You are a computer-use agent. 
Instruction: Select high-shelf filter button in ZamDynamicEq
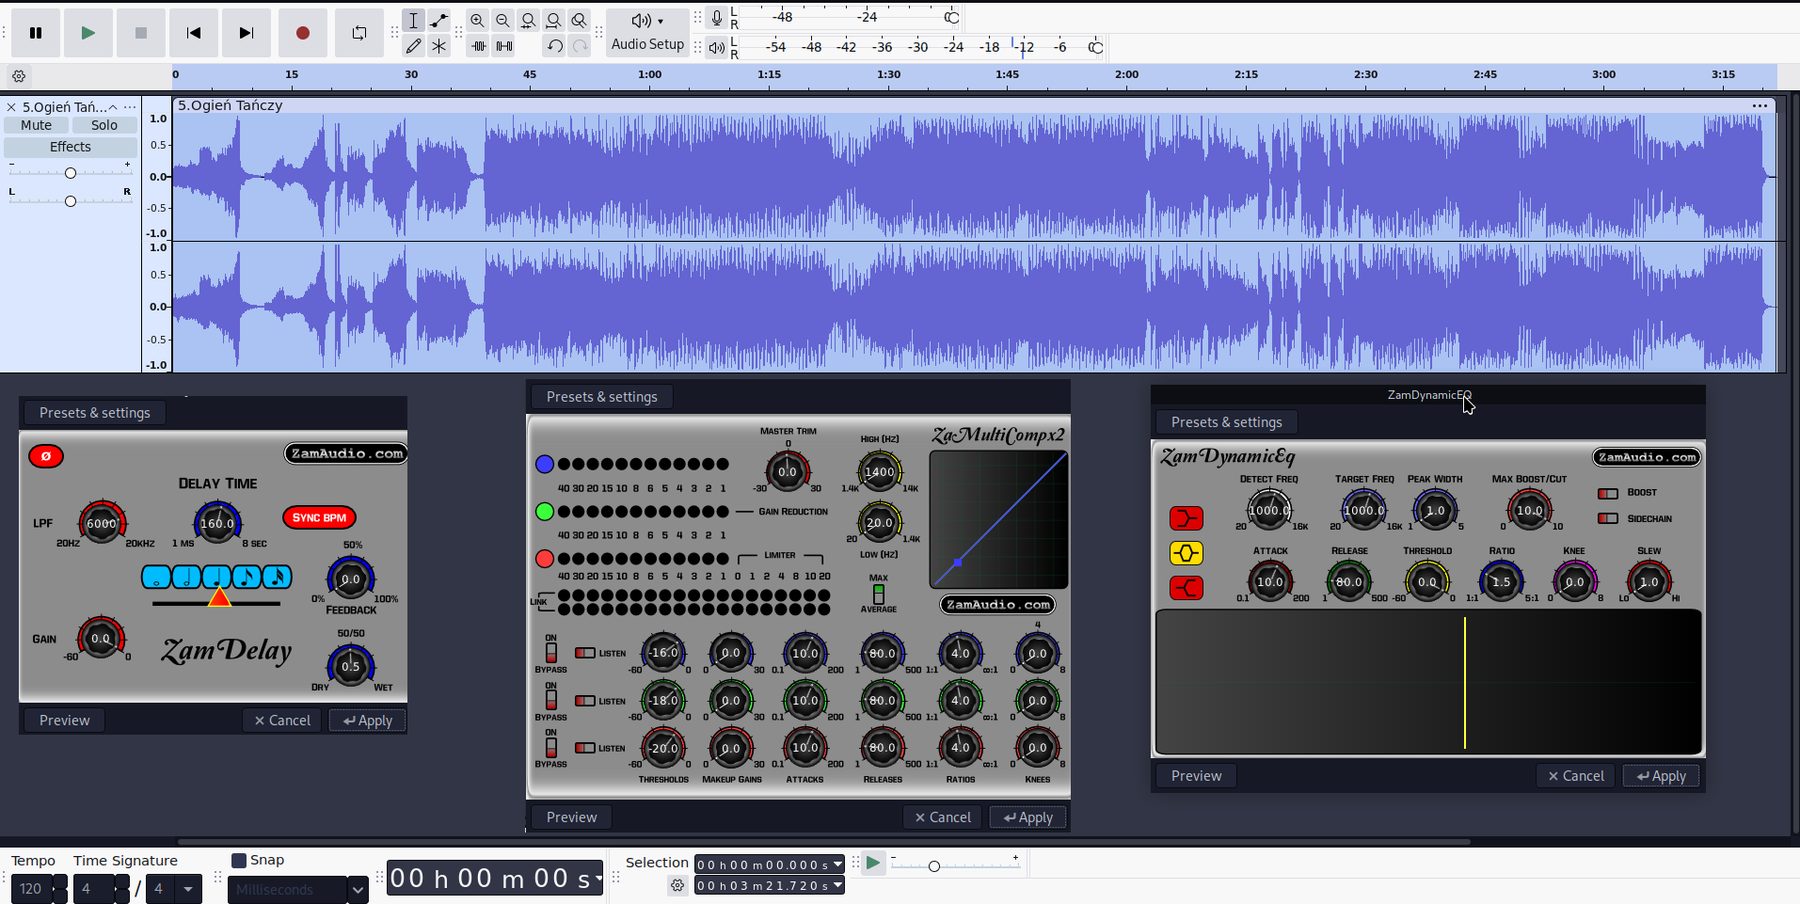click(x=1186, y=588)
